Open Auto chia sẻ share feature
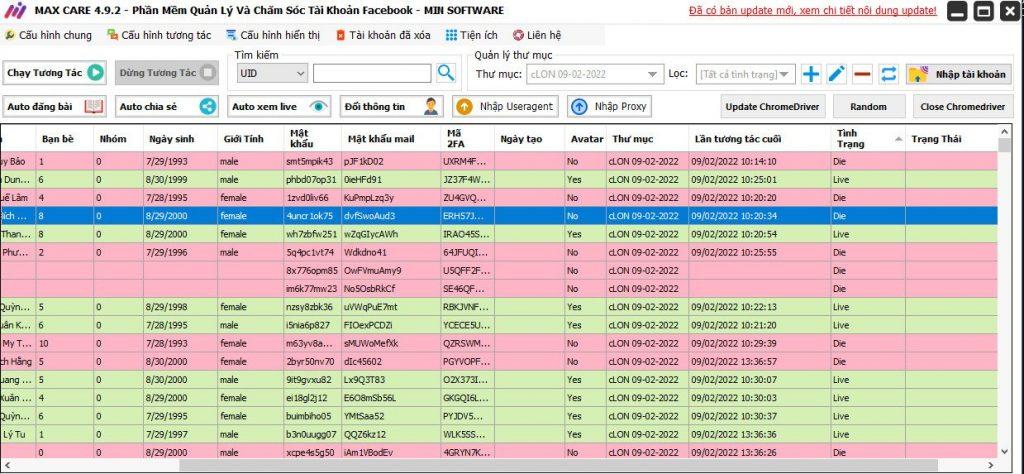The width and height of the screenshot is (1024, 474). pyautogui.click(x=167, y=106)
